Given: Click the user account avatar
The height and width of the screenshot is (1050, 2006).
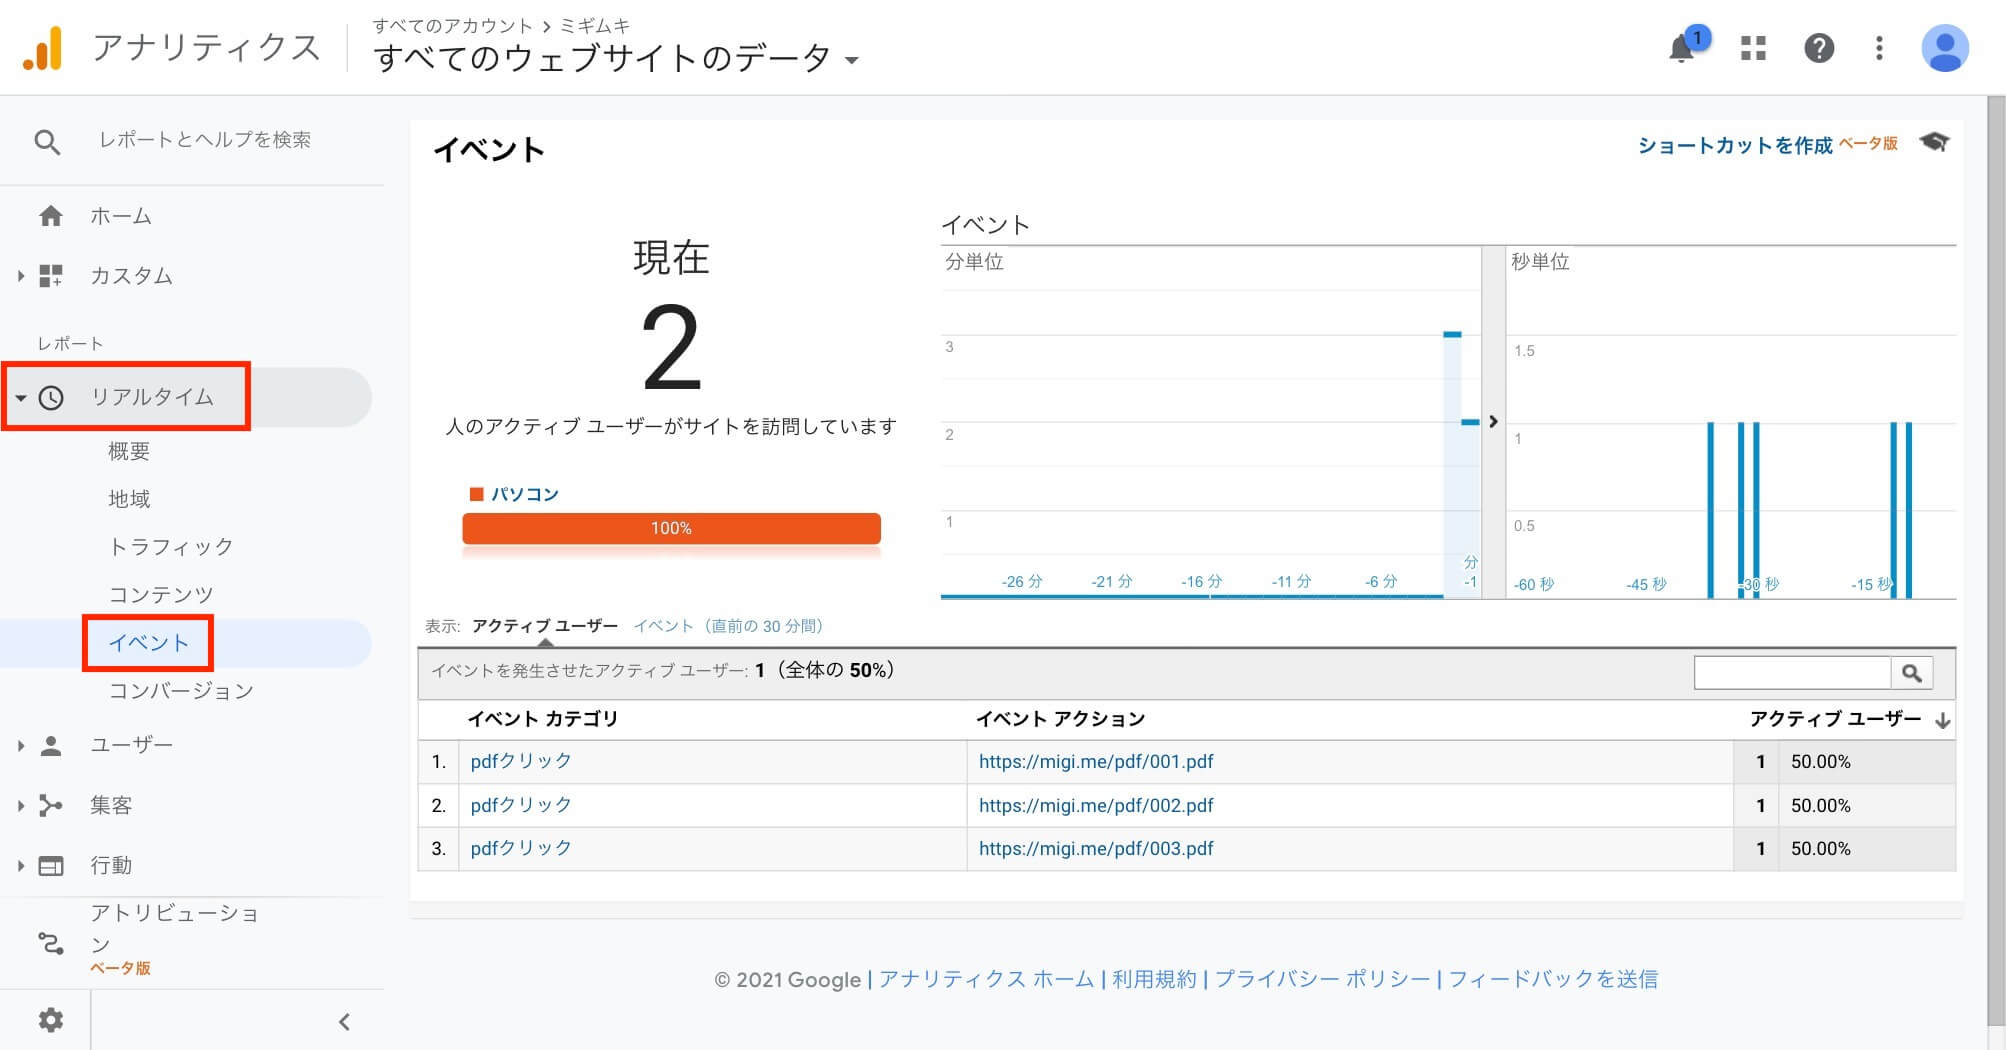Looking at the screenshot, I should pyautogui.click(x=1945, y=48).
